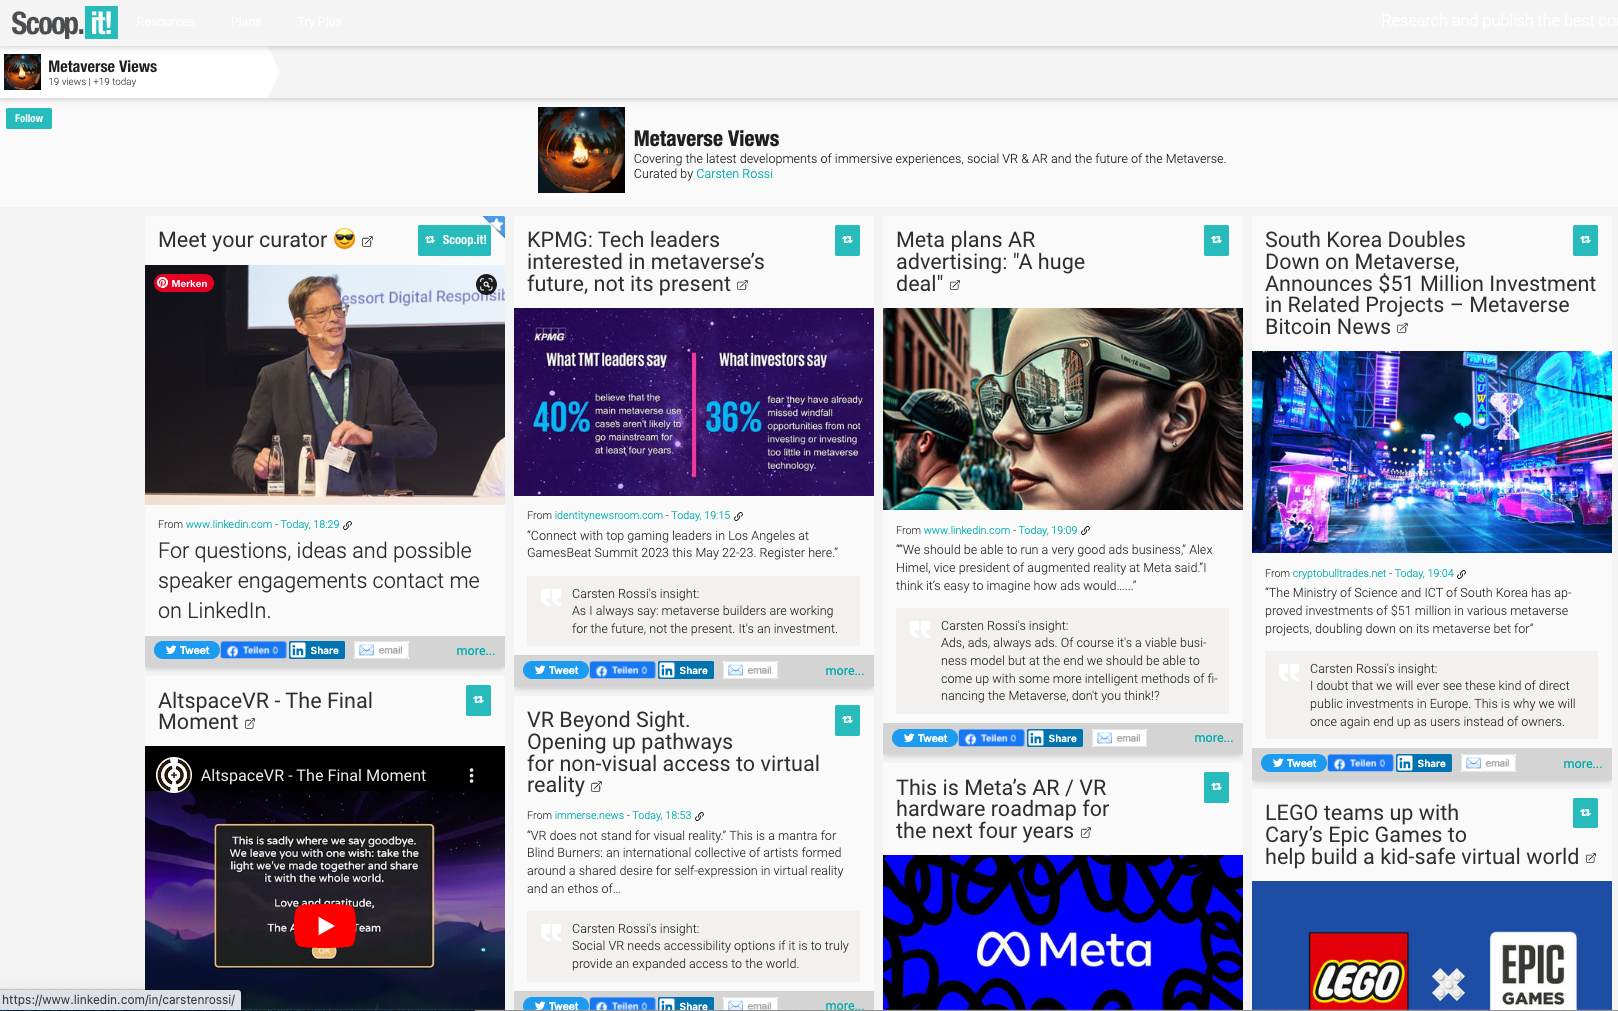1618x1011 pixels.
Task: Open VR Beyond Sight article title
Action: pyautogui.click(x=673, y=752)
